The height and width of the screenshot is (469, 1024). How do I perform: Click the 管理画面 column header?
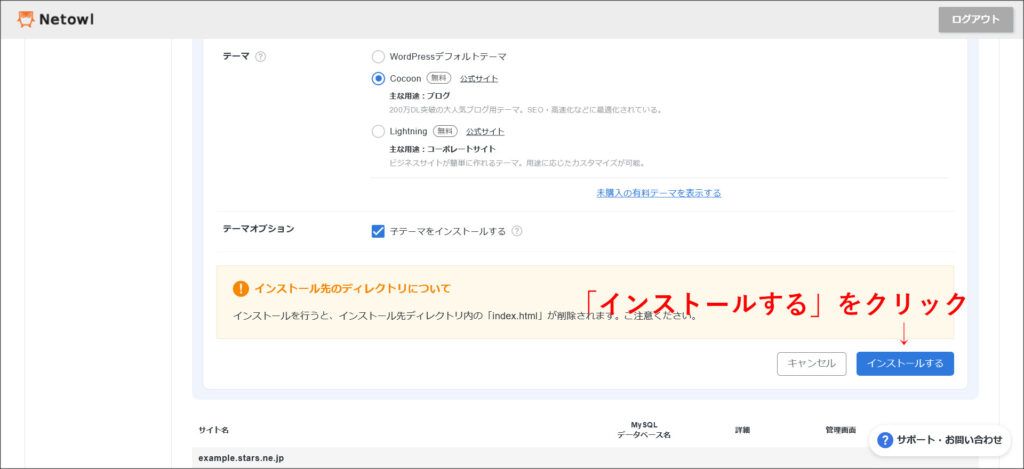point(840,430)
